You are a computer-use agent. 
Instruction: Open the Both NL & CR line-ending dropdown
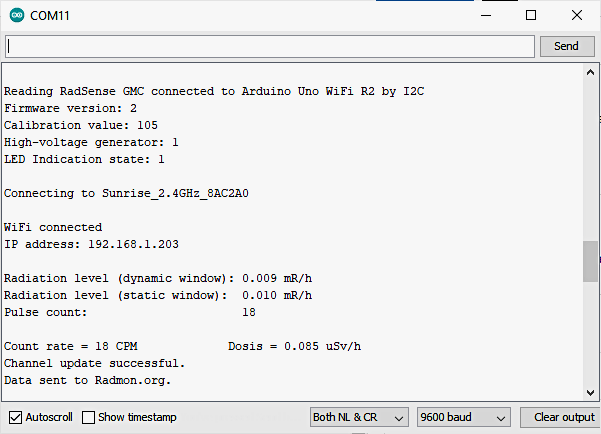click(x=359, y=417)
